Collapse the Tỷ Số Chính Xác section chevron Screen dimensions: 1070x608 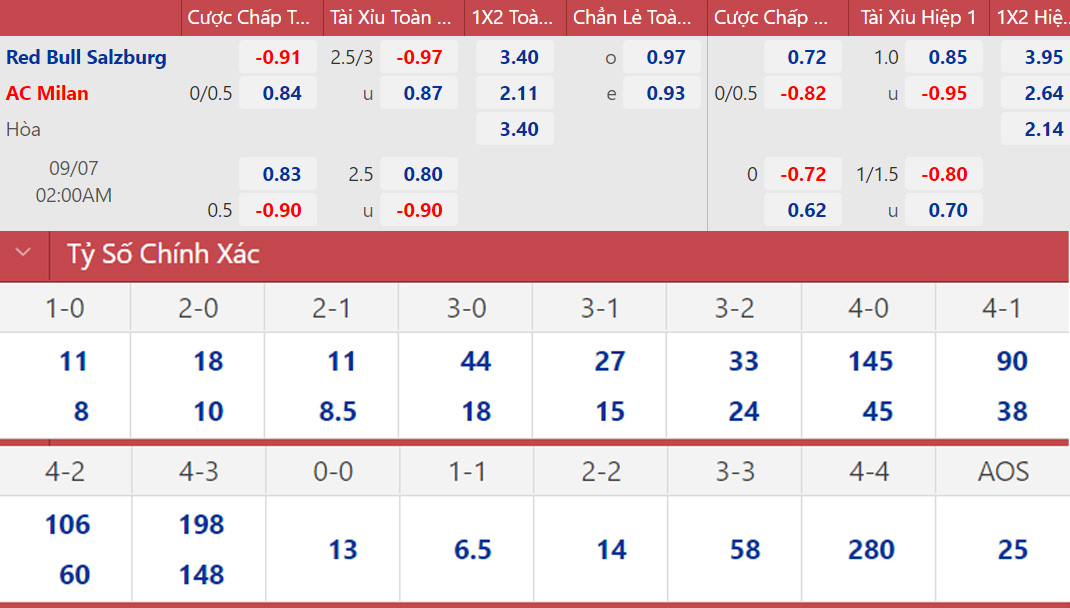click(x=24, y=254)
